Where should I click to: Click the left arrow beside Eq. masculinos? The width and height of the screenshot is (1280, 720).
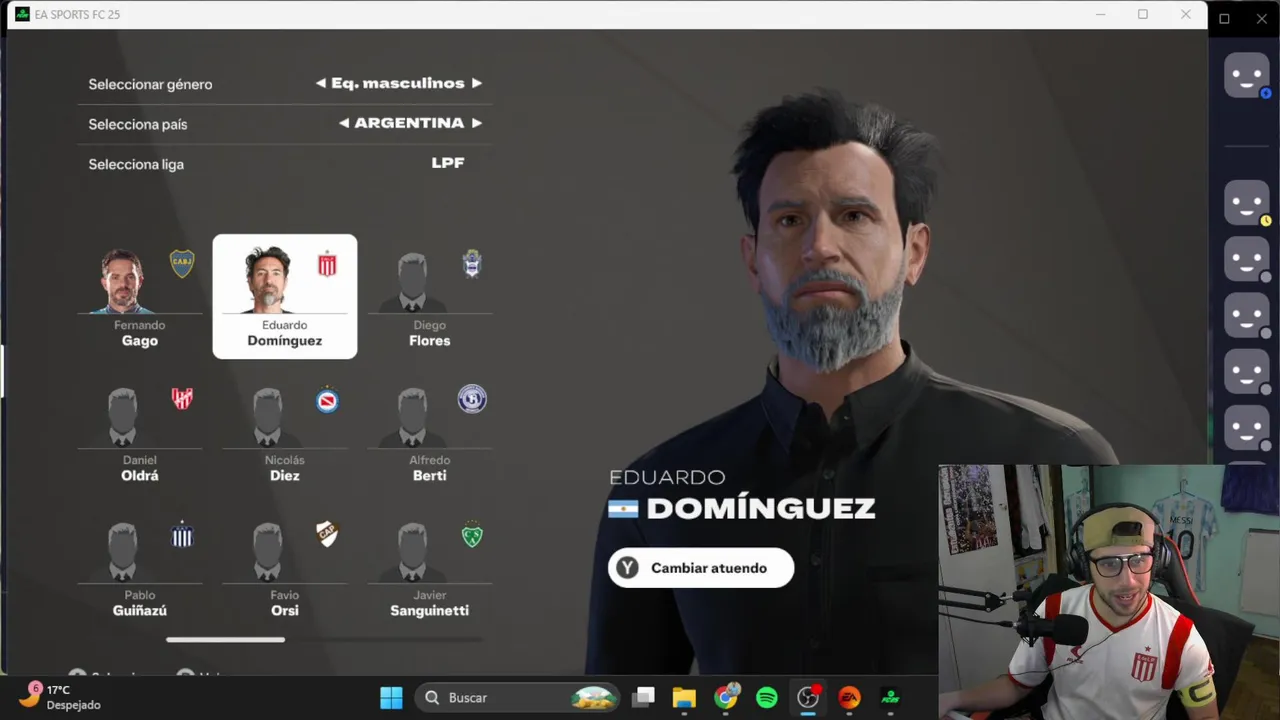(321, 83)
